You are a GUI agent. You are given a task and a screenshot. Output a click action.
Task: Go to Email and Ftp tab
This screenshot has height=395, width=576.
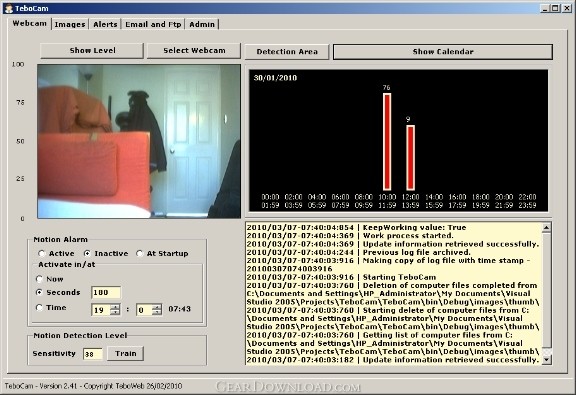click(153, 24)
